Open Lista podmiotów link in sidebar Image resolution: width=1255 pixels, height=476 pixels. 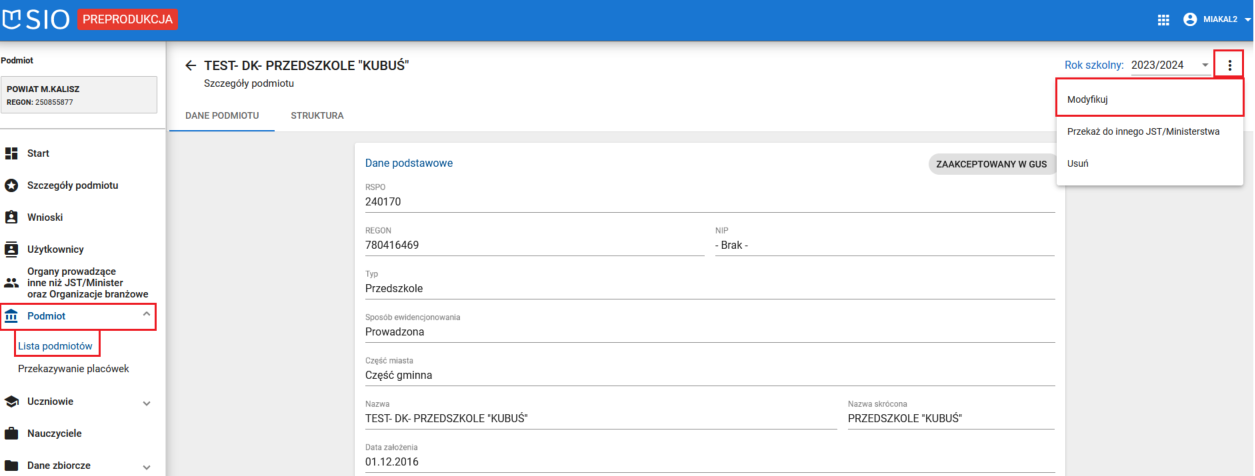[x=56, y=346]
